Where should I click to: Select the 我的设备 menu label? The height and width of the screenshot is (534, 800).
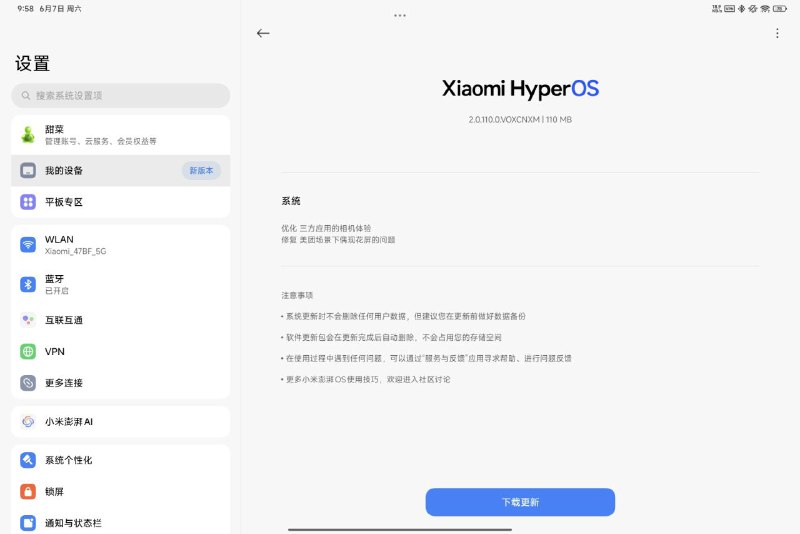pos(64,170)
